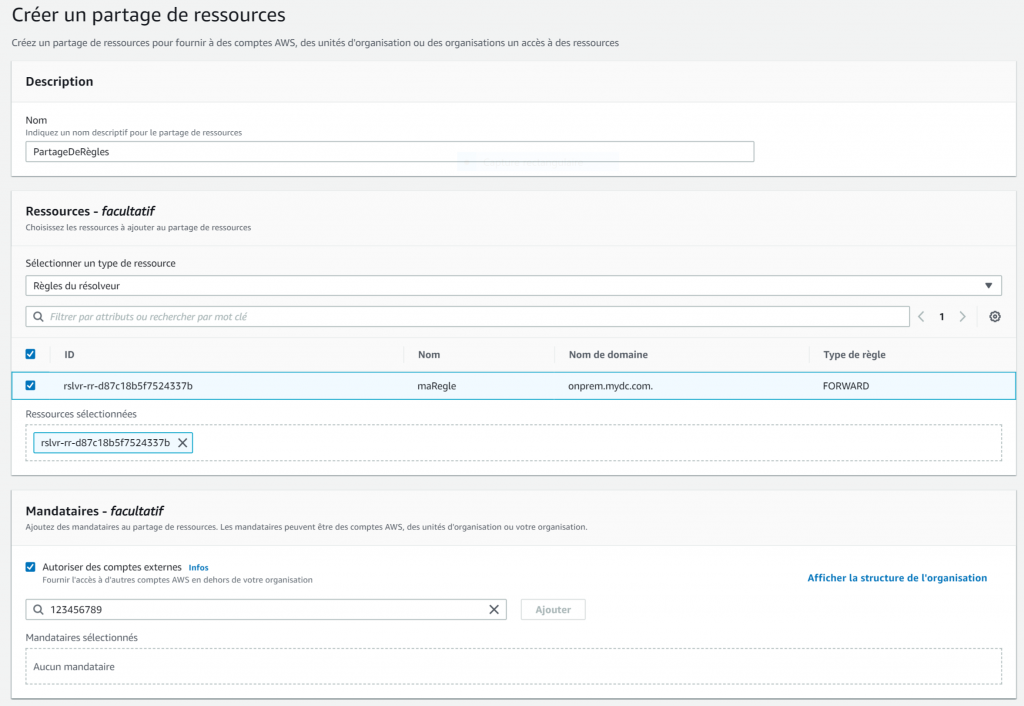Sort by the ID column header
Screen dimensions: 1024x706
click(x=69, y=355)
